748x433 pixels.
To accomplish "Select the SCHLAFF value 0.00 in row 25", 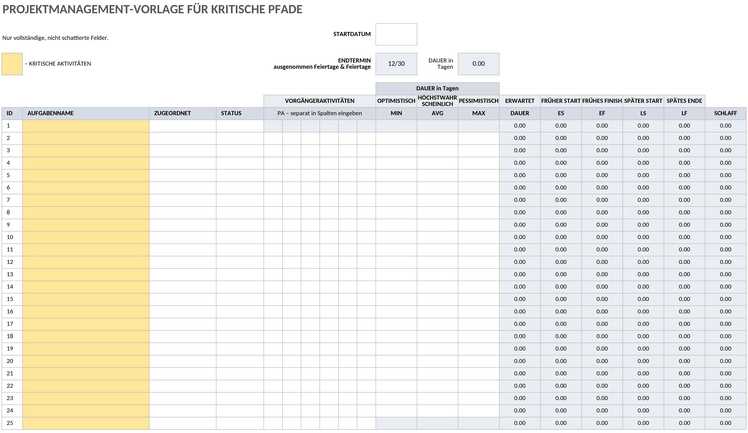I will click(726, 423).
